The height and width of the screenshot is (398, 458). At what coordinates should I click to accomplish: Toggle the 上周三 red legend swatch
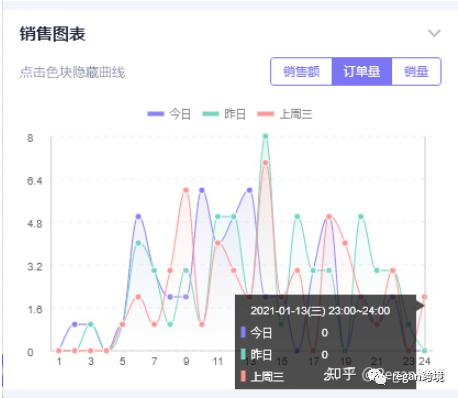click(x=266, y=114)
